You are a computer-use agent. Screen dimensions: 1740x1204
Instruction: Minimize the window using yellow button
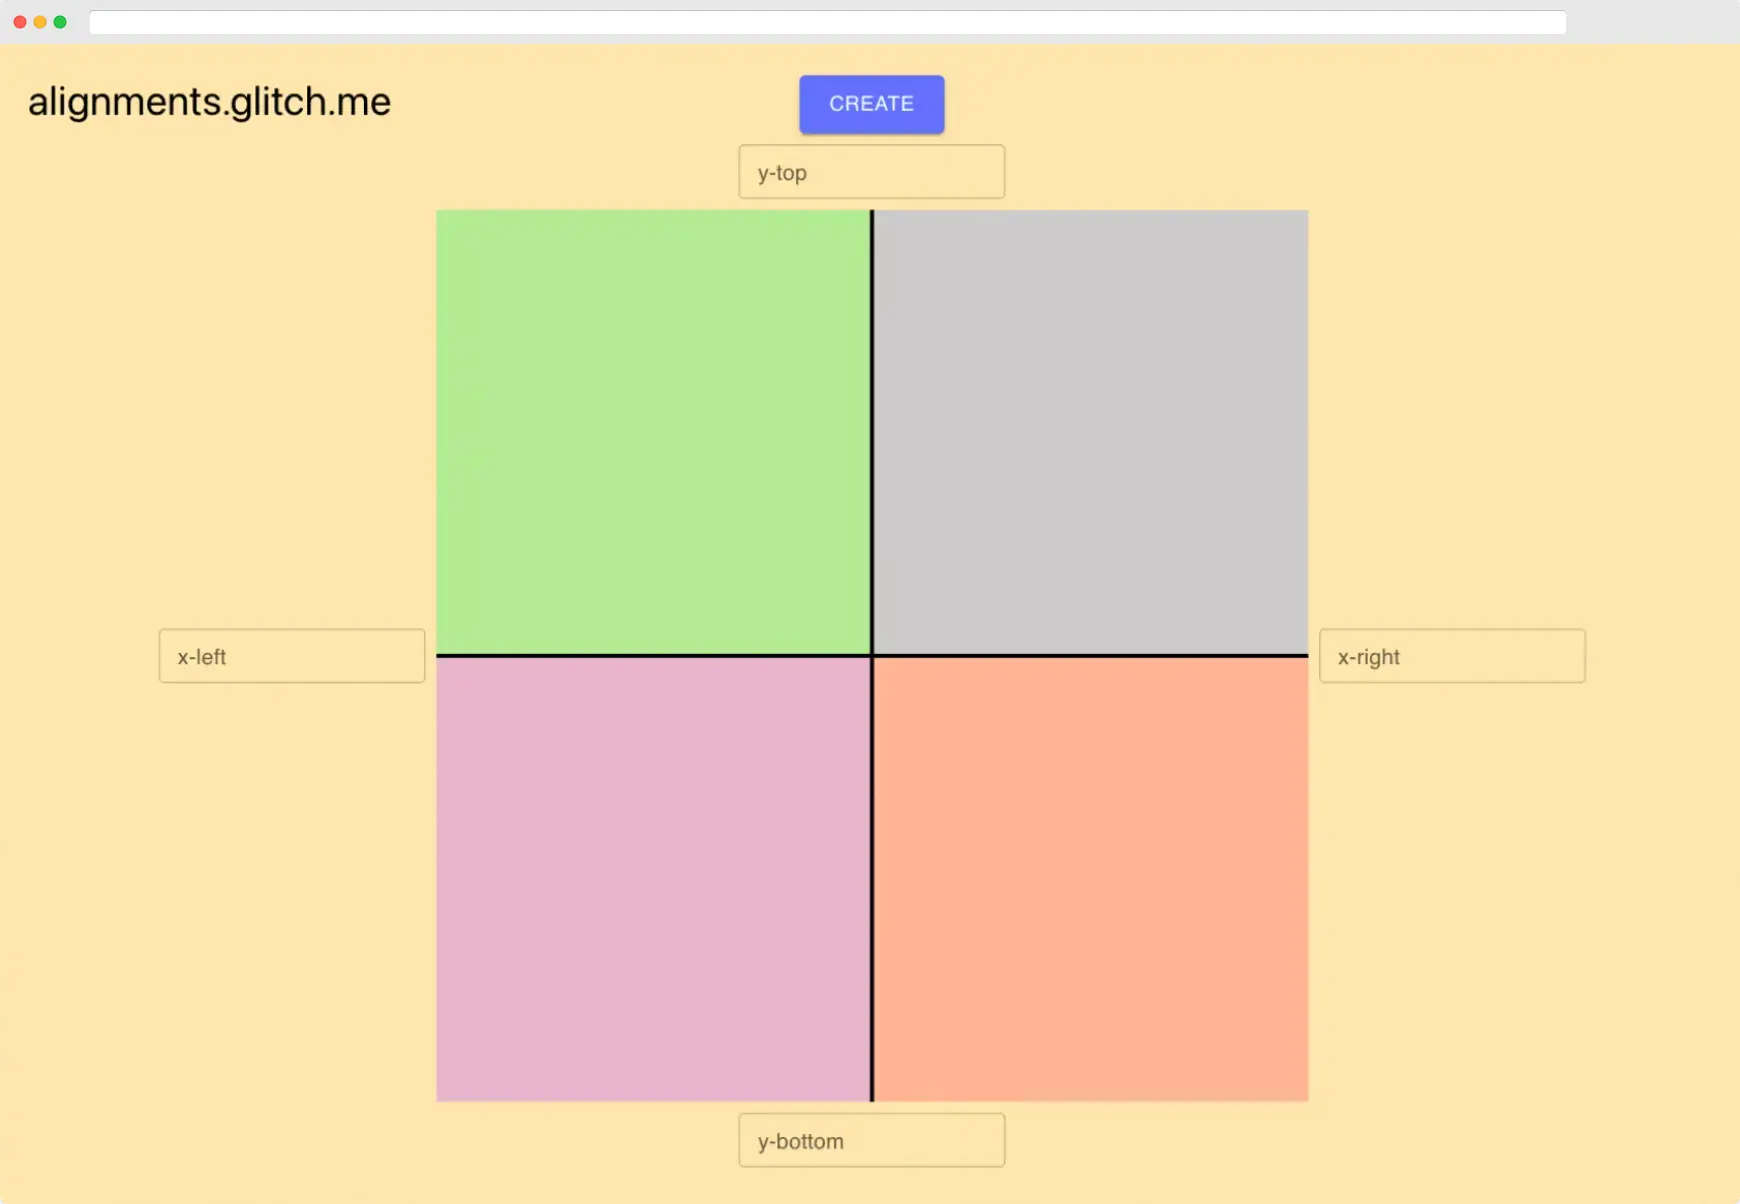point(40,22)
